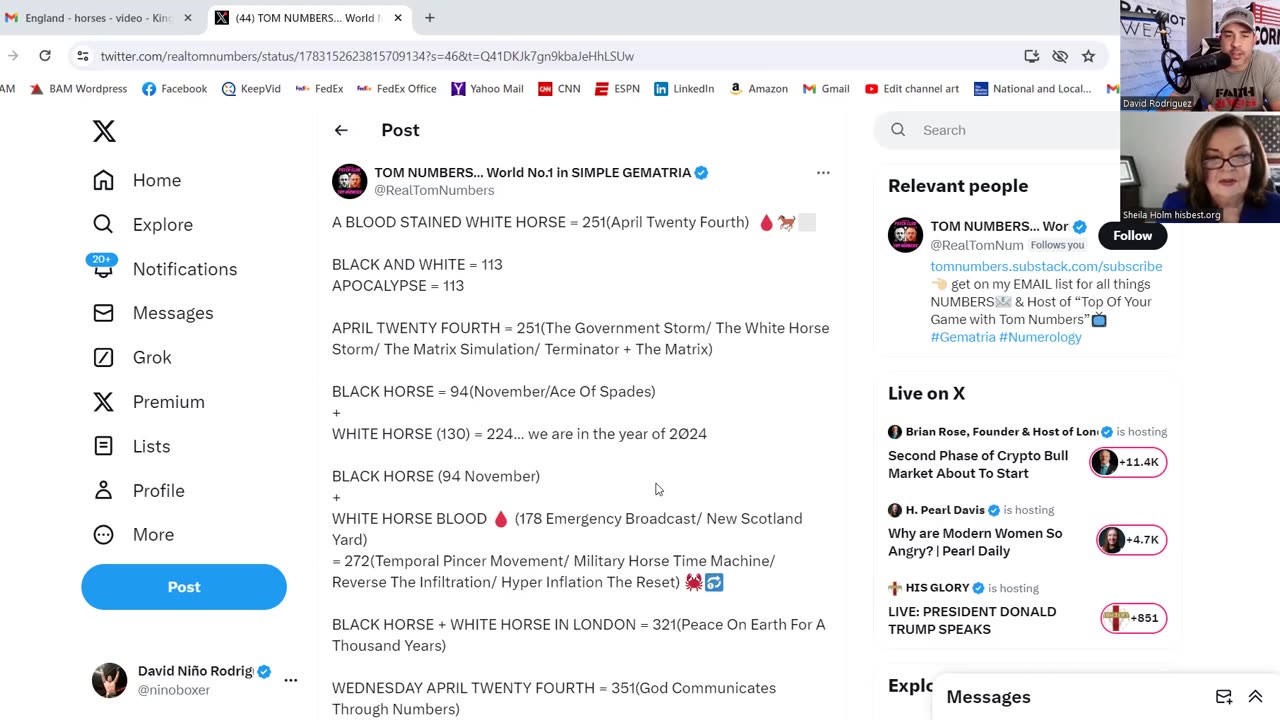Open the KeepVid bookmark

tap(251, 89)
